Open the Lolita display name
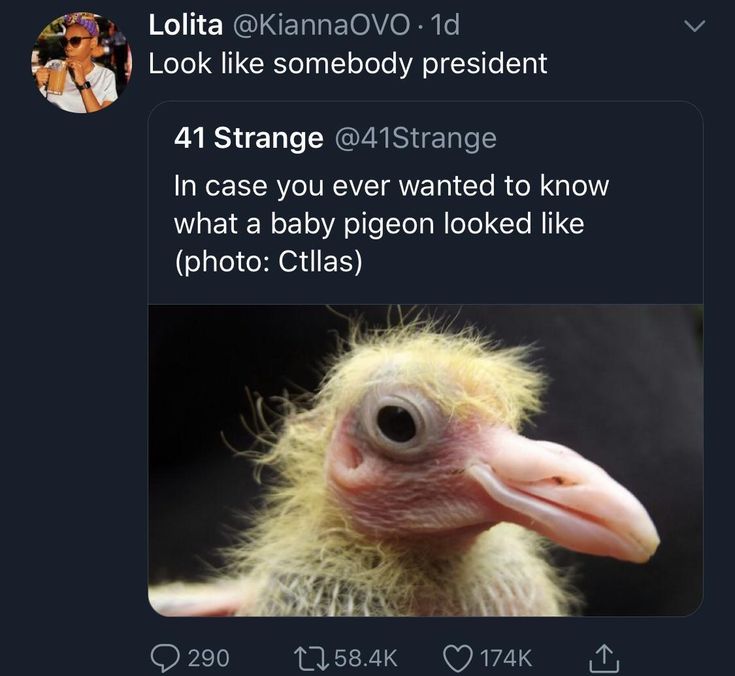Image resolution: width=735 pixels, height=676 pixels. (186, 25)
